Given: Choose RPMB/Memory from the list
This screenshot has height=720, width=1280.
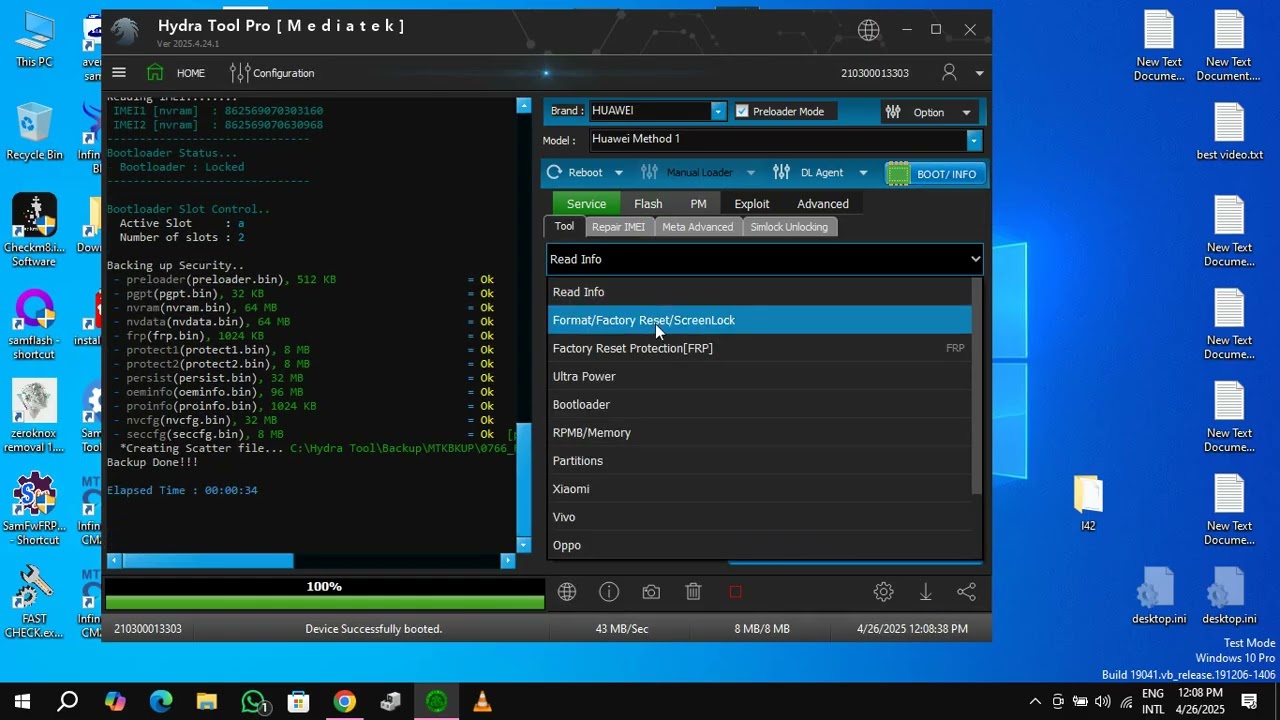Looking at the screenshot, I should [x=760, y=432].
